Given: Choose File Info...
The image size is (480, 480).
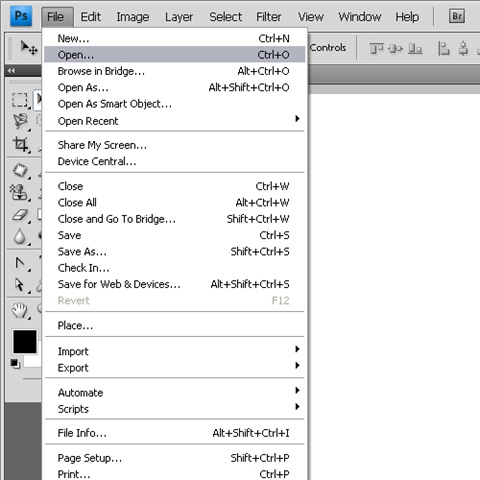Looking at the screenshot, I should coord(175,433).
